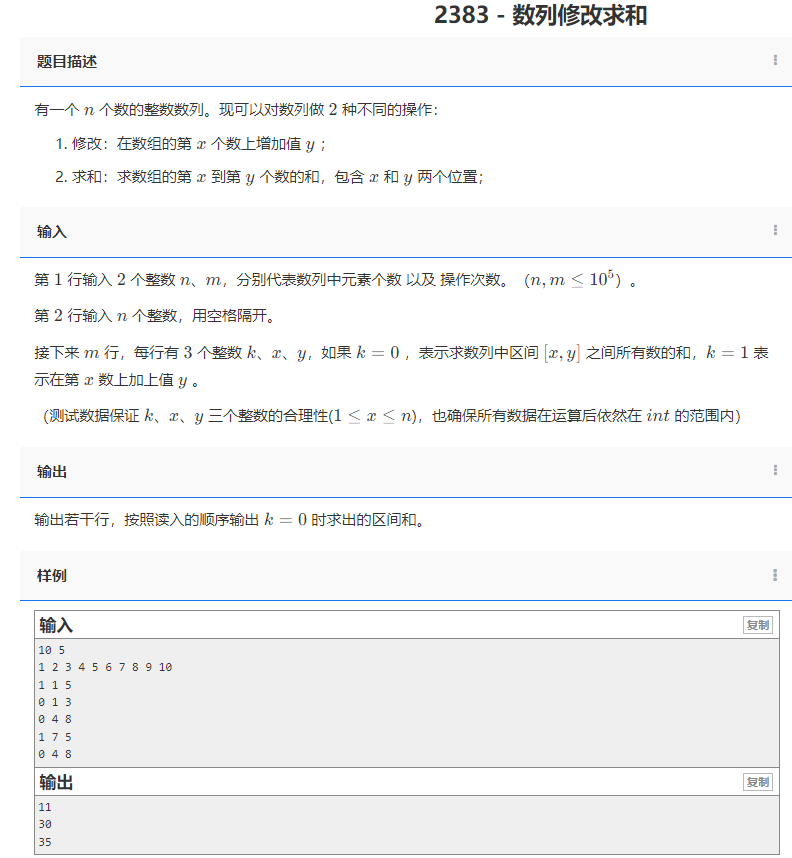The image size is (792, 858).
Task: Copy the sample output with 复制 button
Action: coord(758,782)
